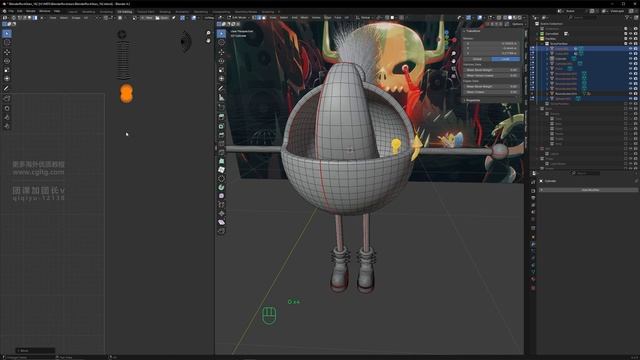This screenshot has height=360, width=640.
Task: Open the Image menu in UV editor
Action: pyautogui.click(x=76, y=18)
